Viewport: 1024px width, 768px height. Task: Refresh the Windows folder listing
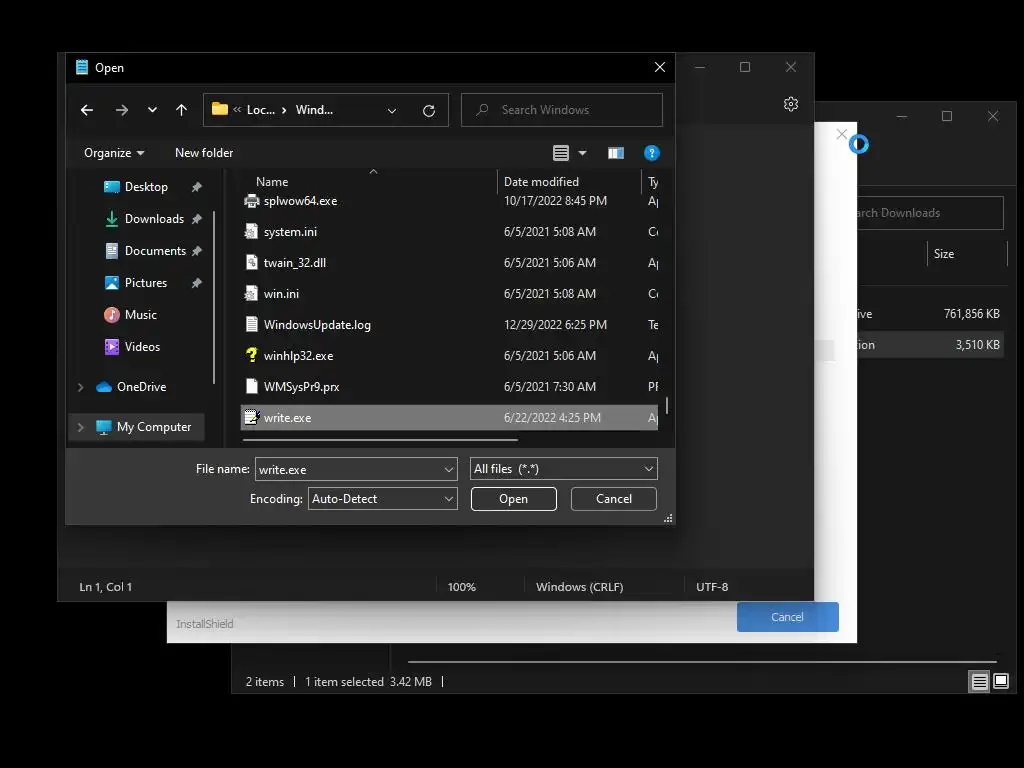pyautogui.click(x=429, y=111)
